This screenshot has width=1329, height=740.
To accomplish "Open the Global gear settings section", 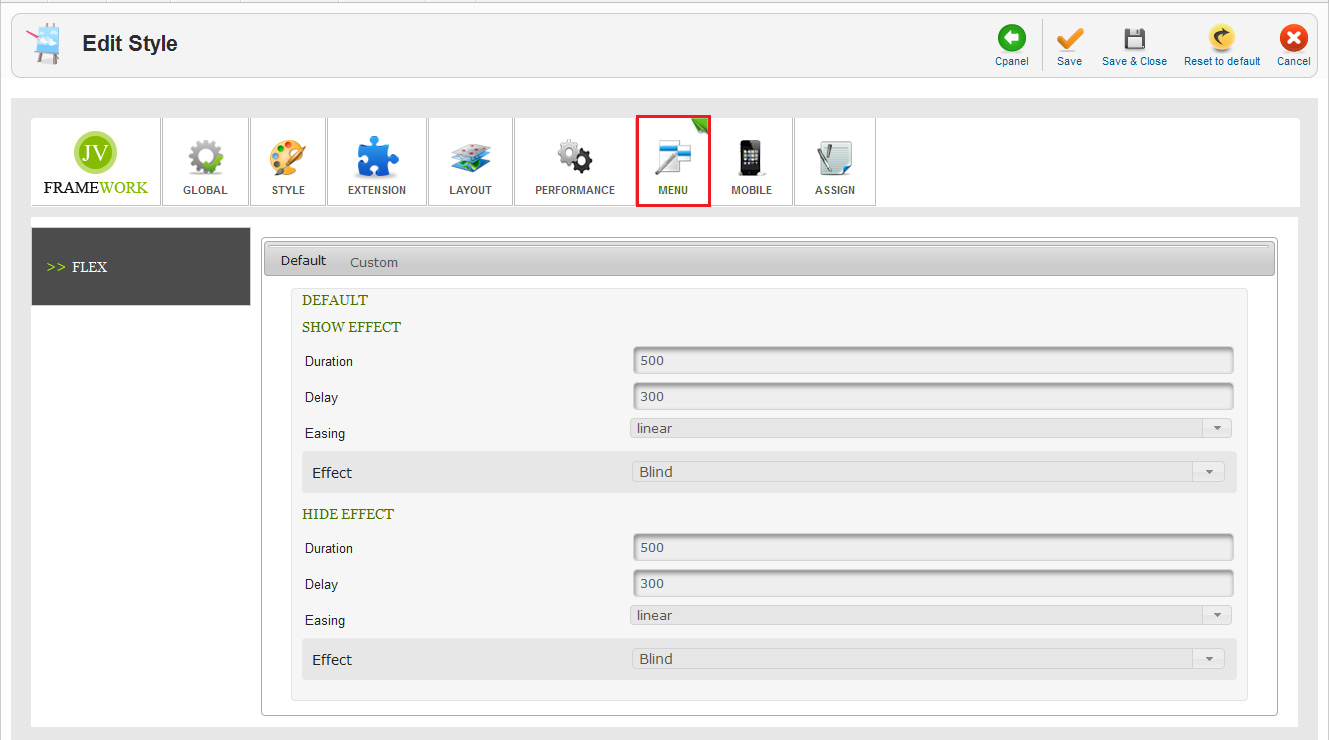I will (x=205, y=162).
